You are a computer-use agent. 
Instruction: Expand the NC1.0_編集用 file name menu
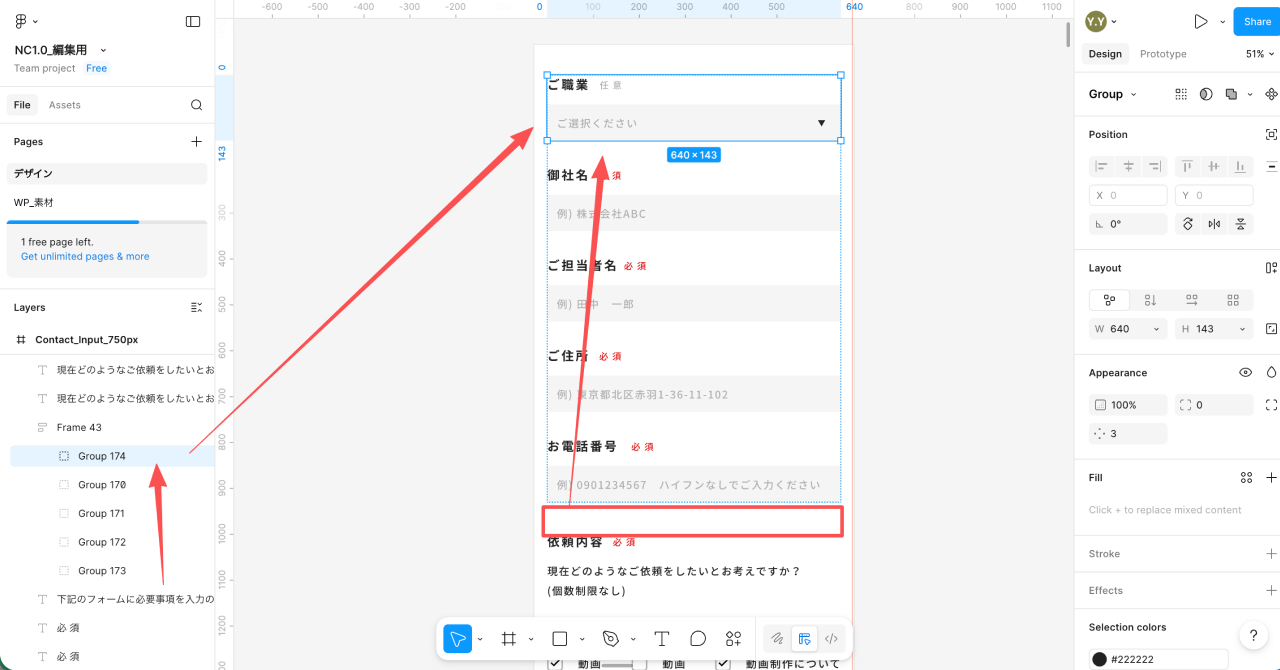coord(103,50)
